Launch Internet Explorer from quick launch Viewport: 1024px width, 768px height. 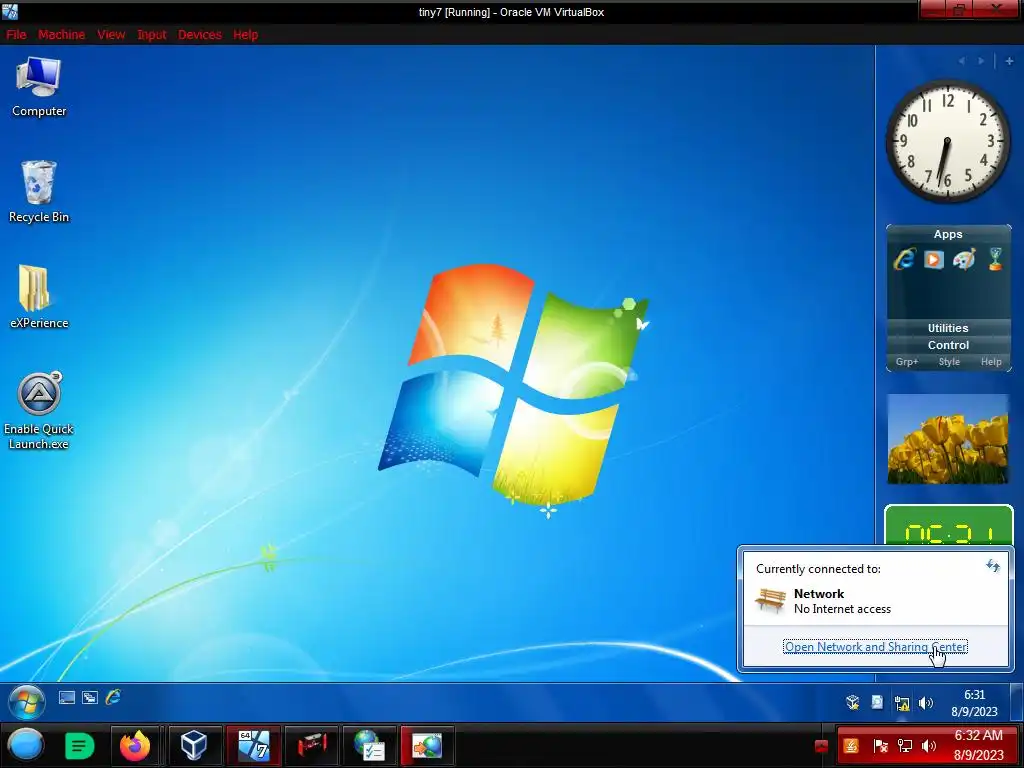pos(113,697)
